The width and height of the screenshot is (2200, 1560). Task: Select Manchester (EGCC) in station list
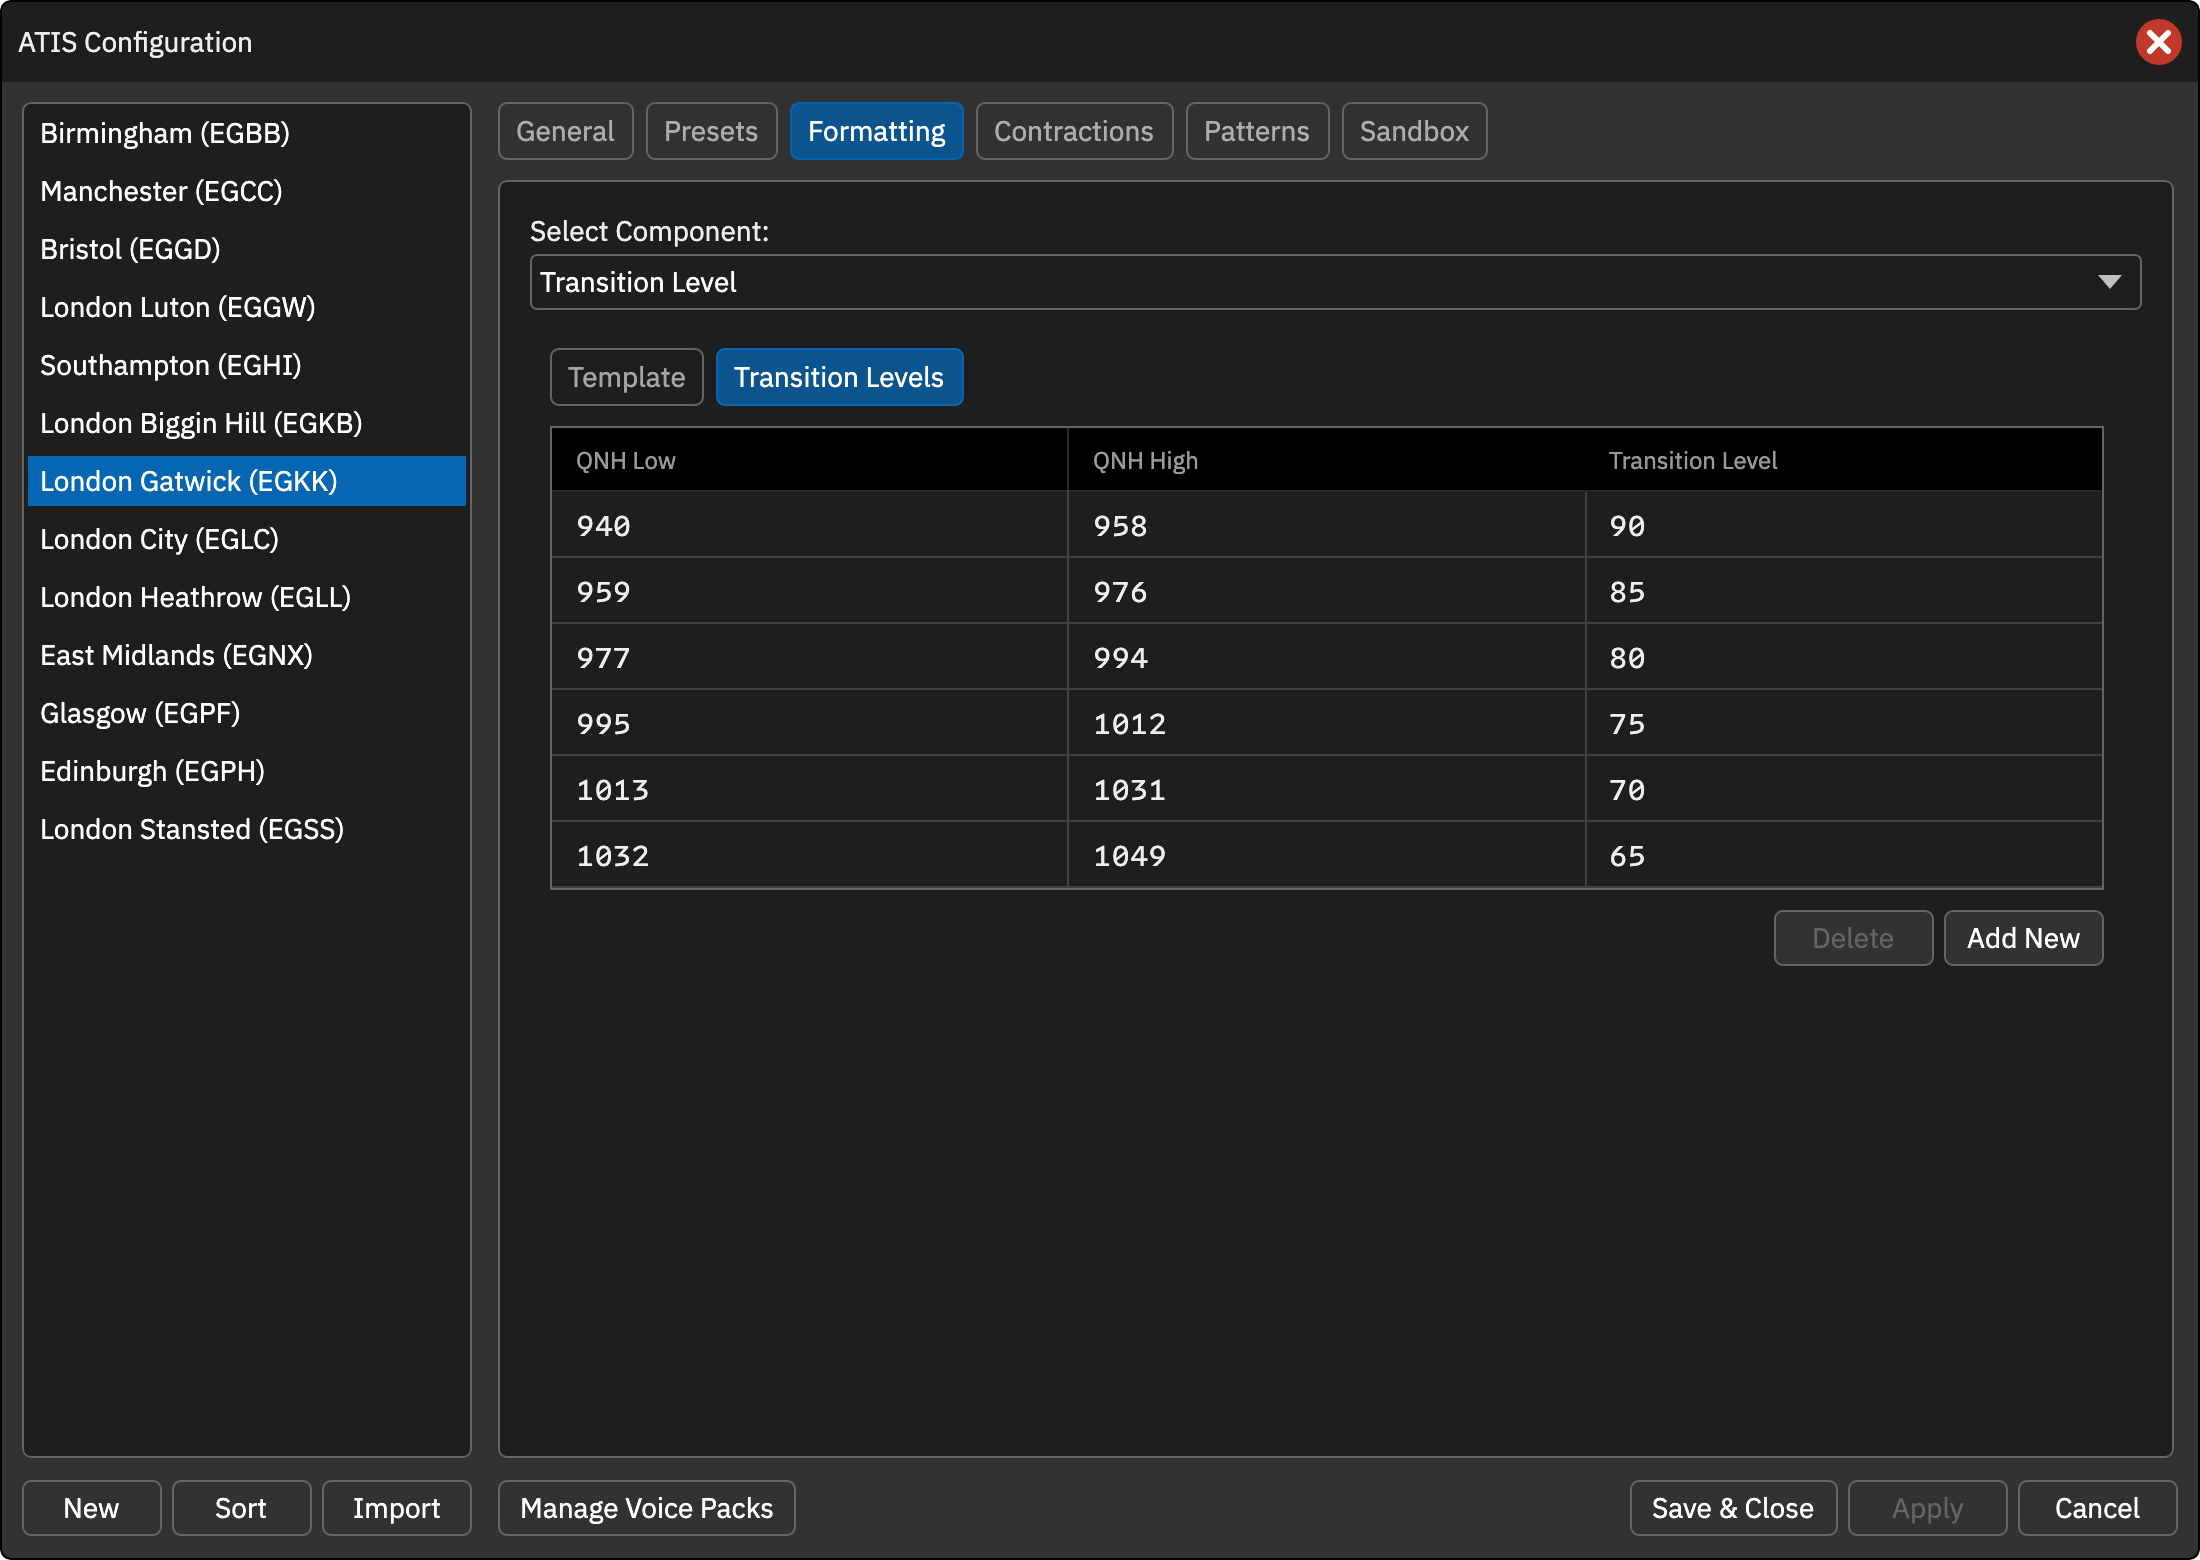246,191
